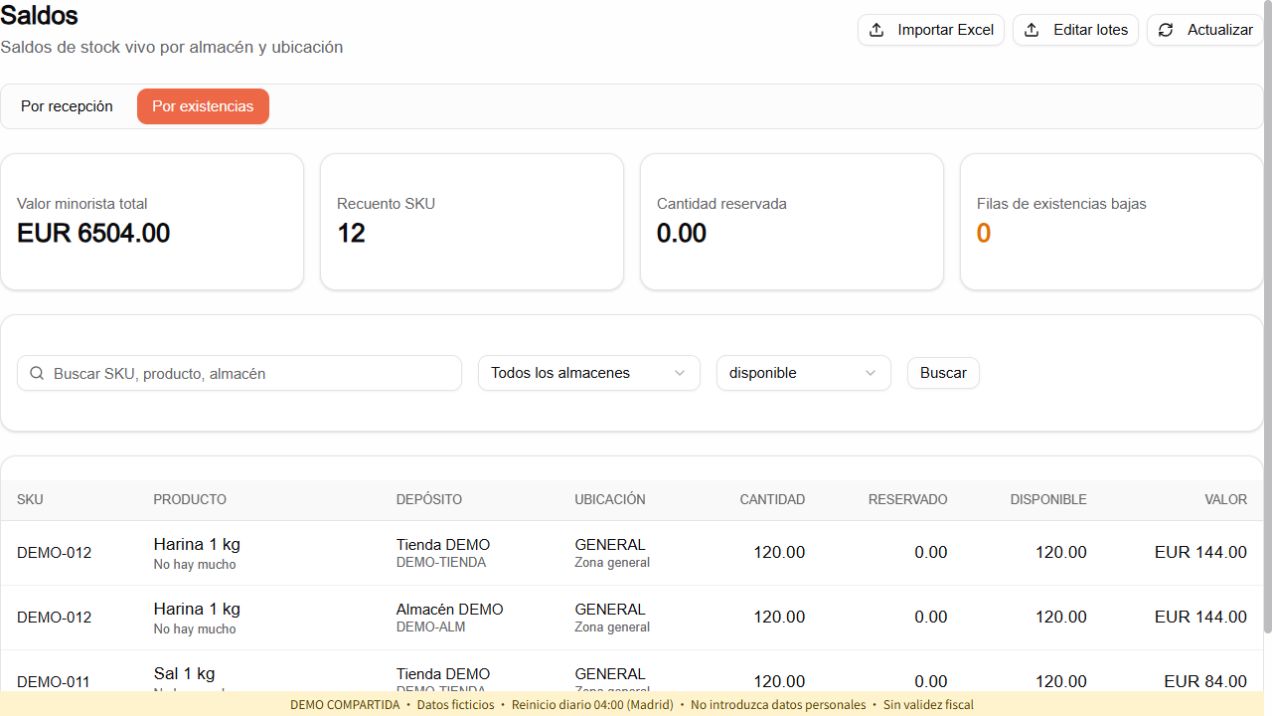Click Harina 1 kg in the Almacén DEMO row
Image resolution: width=1272 pixels, height=716 pixels.
[196, 609]
